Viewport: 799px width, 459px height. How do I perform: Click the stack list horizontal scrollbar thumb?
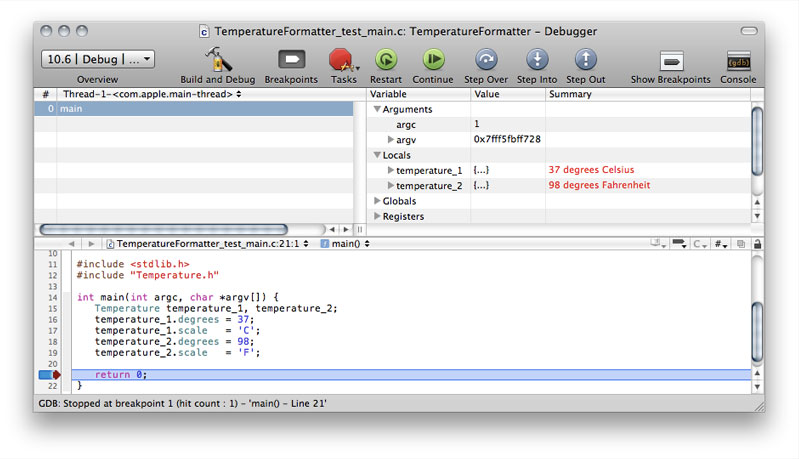coord(164,230)
